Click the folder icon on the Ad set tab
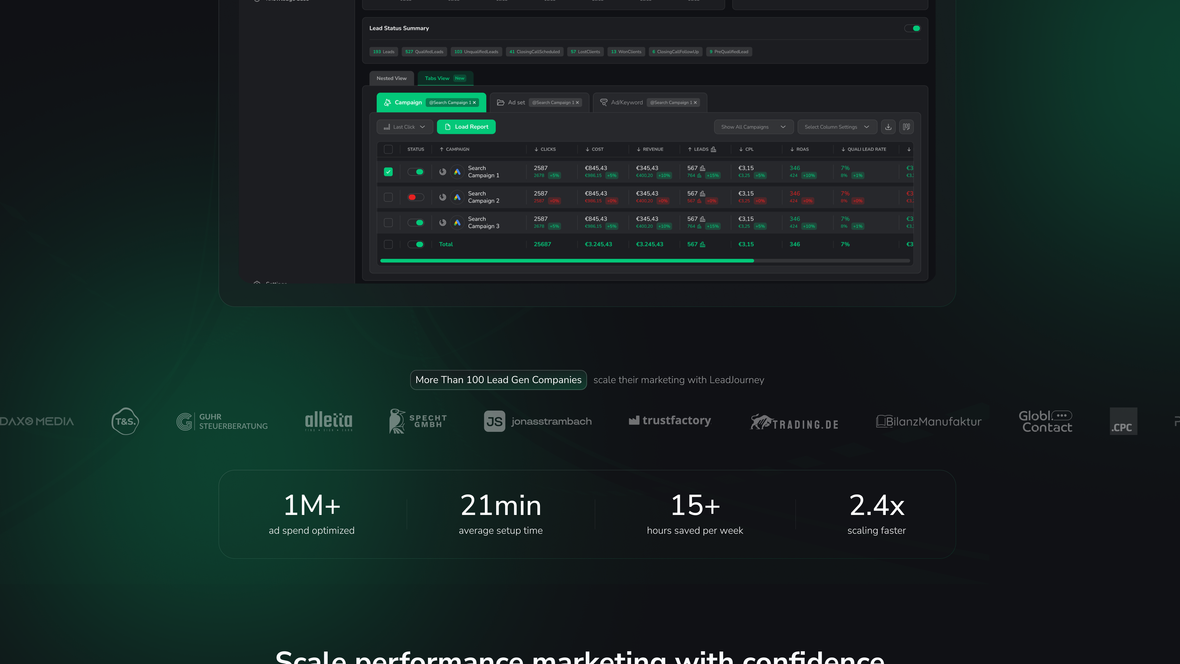 coord(499,103)
